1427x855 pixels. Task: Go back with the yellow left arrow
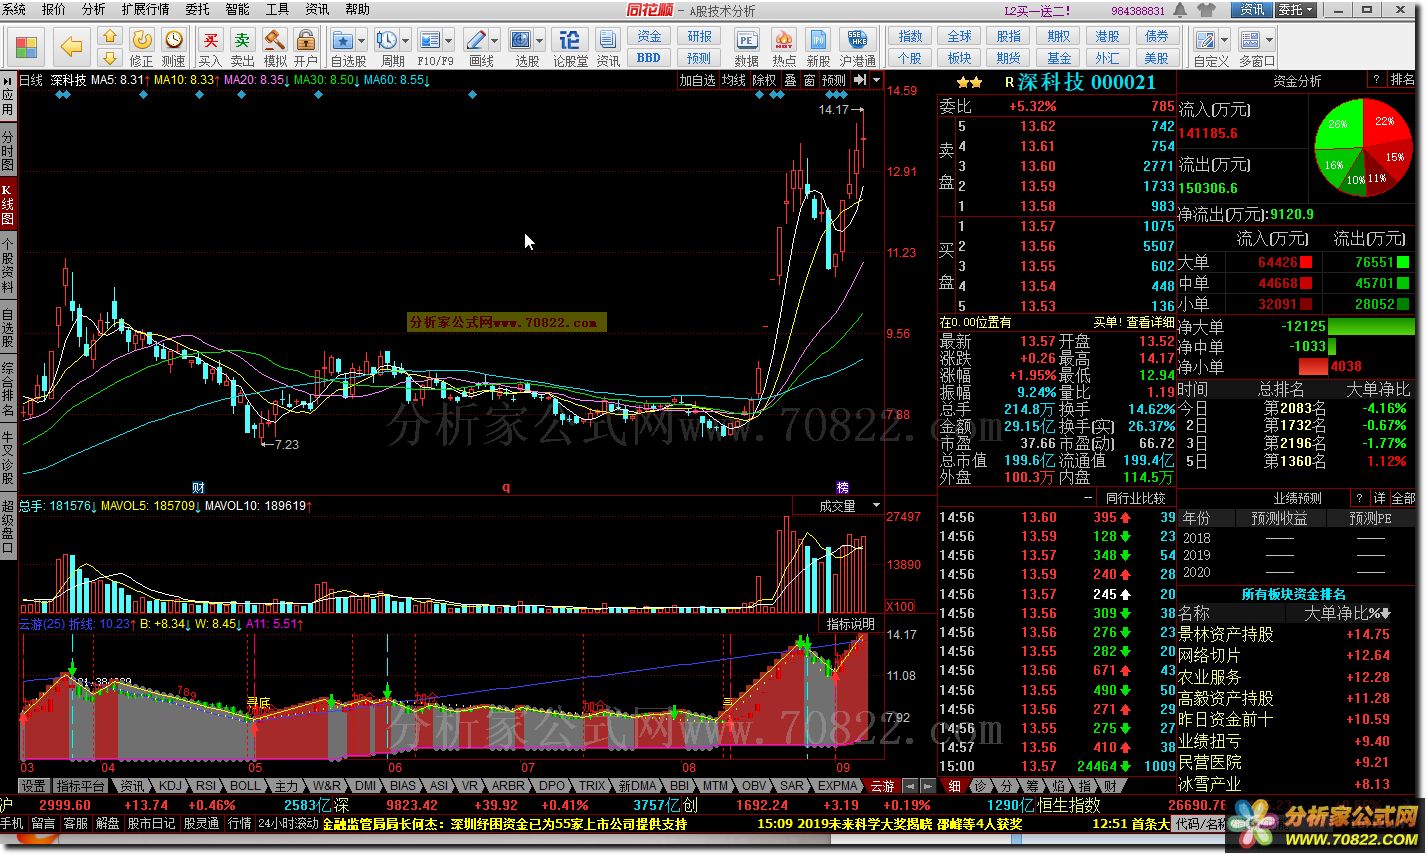coord(71,47)
